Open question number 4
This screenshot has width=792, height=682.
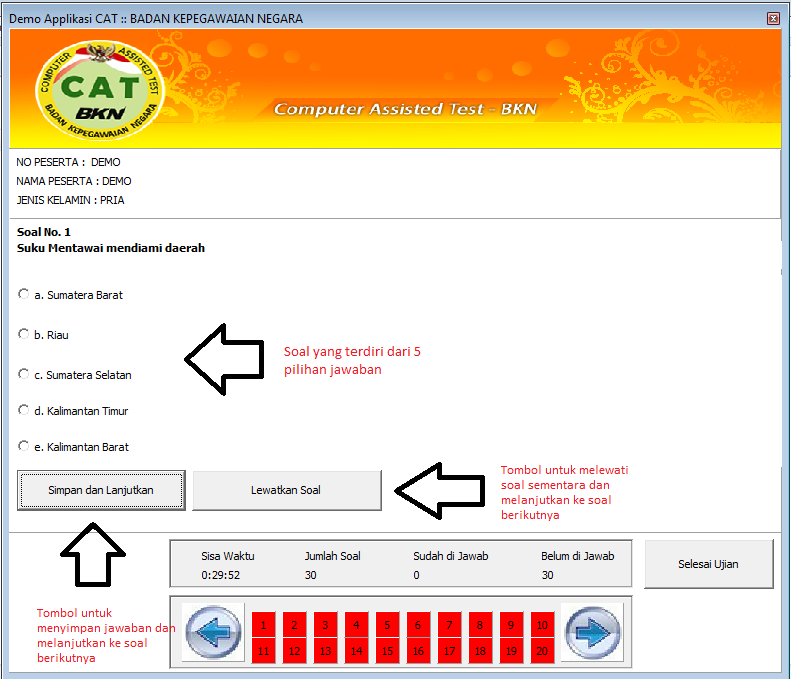357,625
